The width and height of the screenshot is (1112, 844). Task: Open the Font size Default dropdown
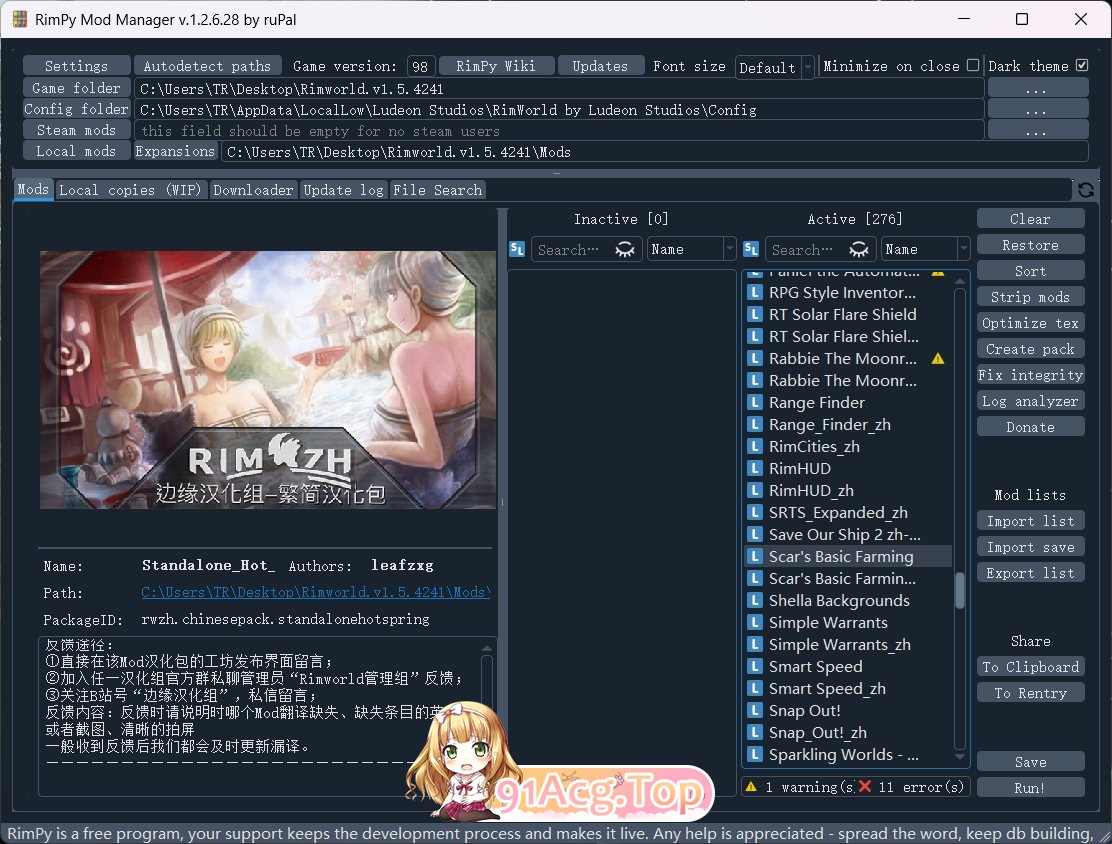[x=775, y=67]
